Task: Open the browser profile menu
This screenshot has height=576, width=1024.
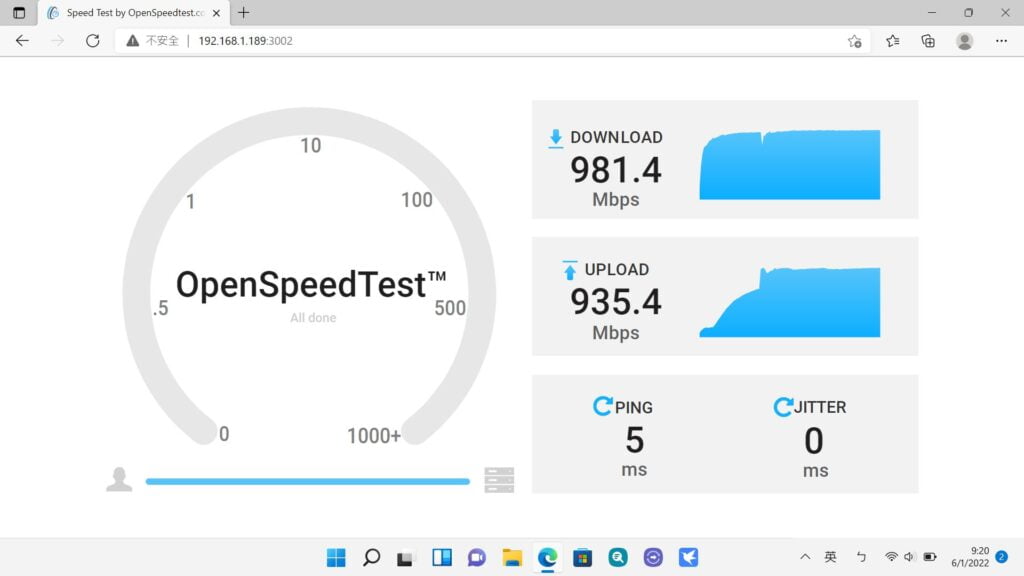Action: click(965, 41)
